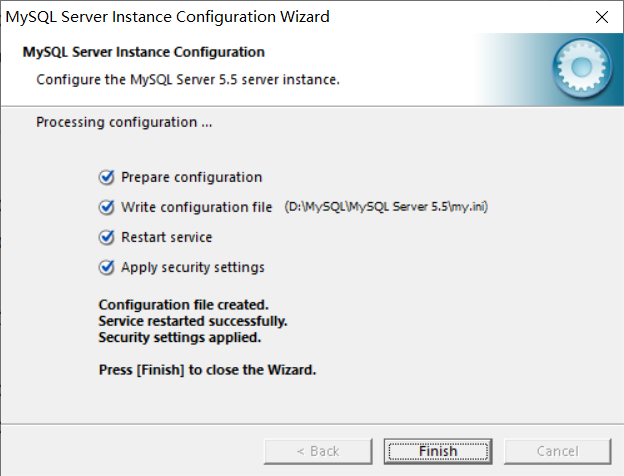The width and height of the screenshot is (624, 476).
Task: Click the gear icon in header banner
Action: point(582,68)
